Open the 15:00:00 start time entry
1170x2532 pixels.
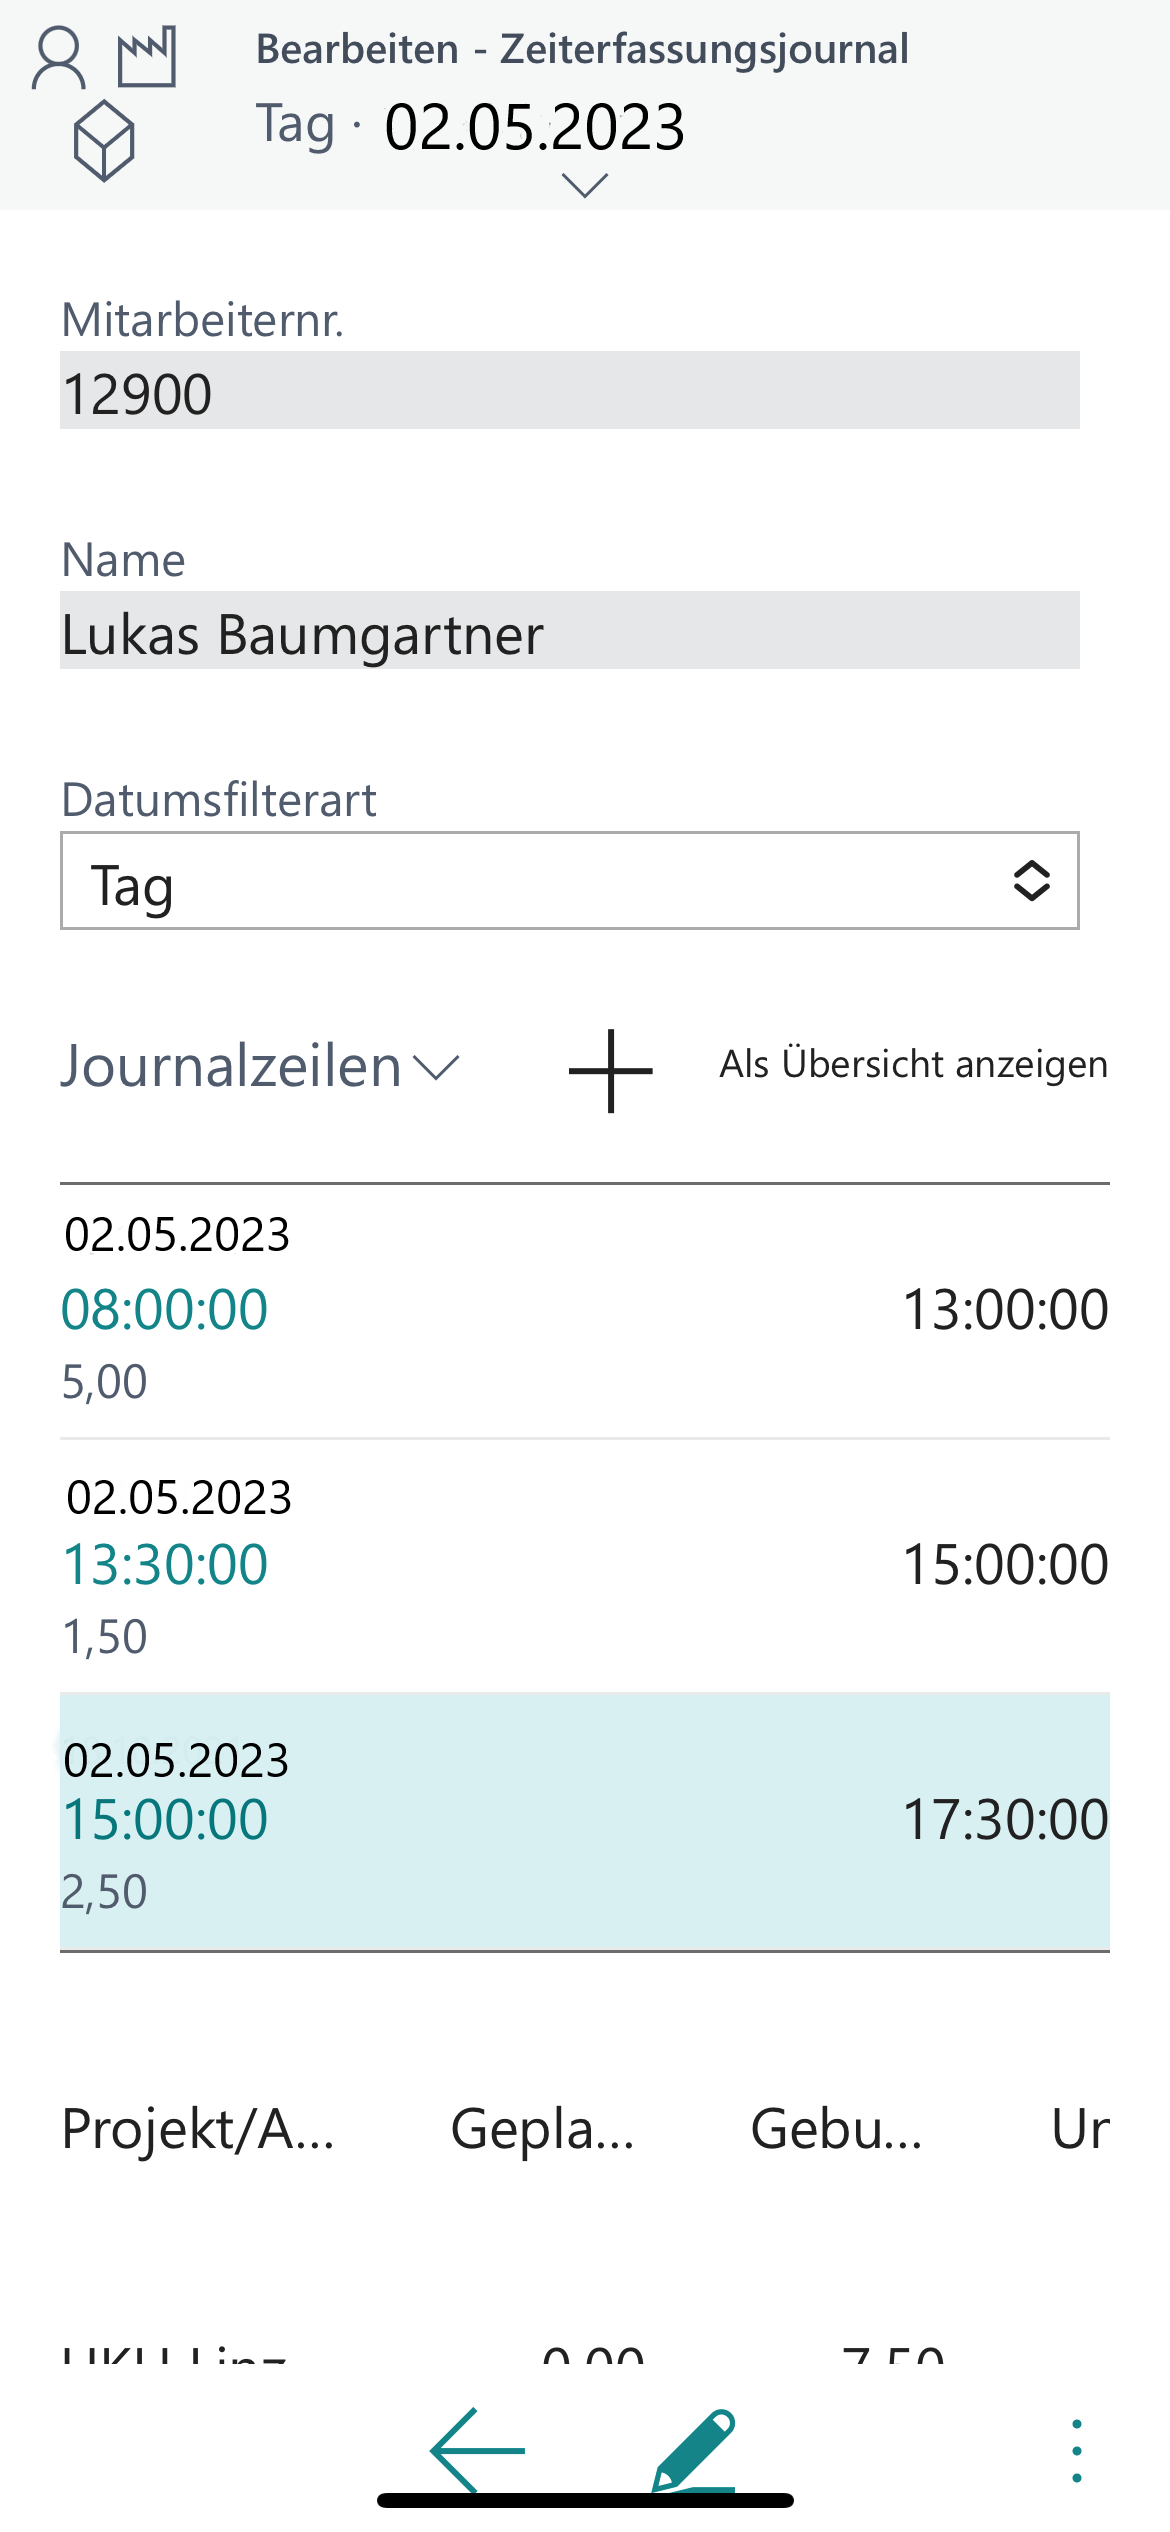(x=165, y=1820)
